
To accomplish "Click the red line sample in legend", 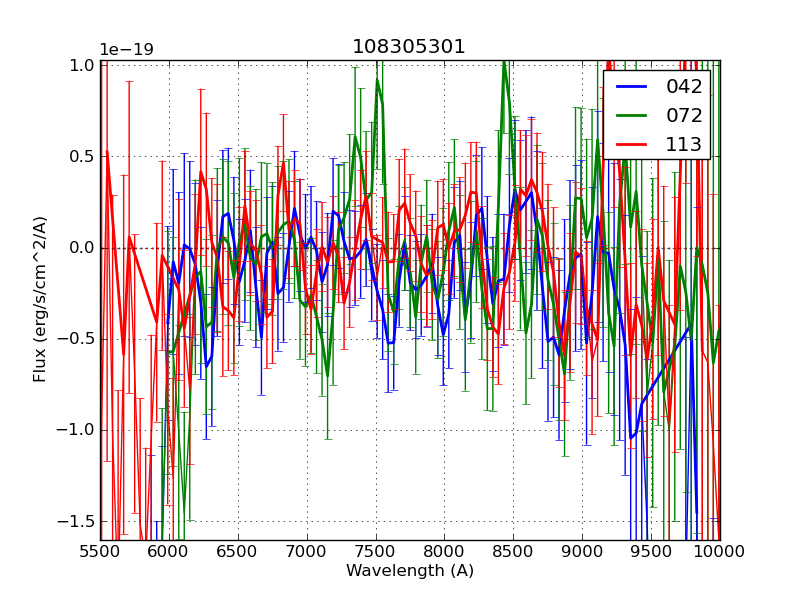I will click(x=632, y=145).
